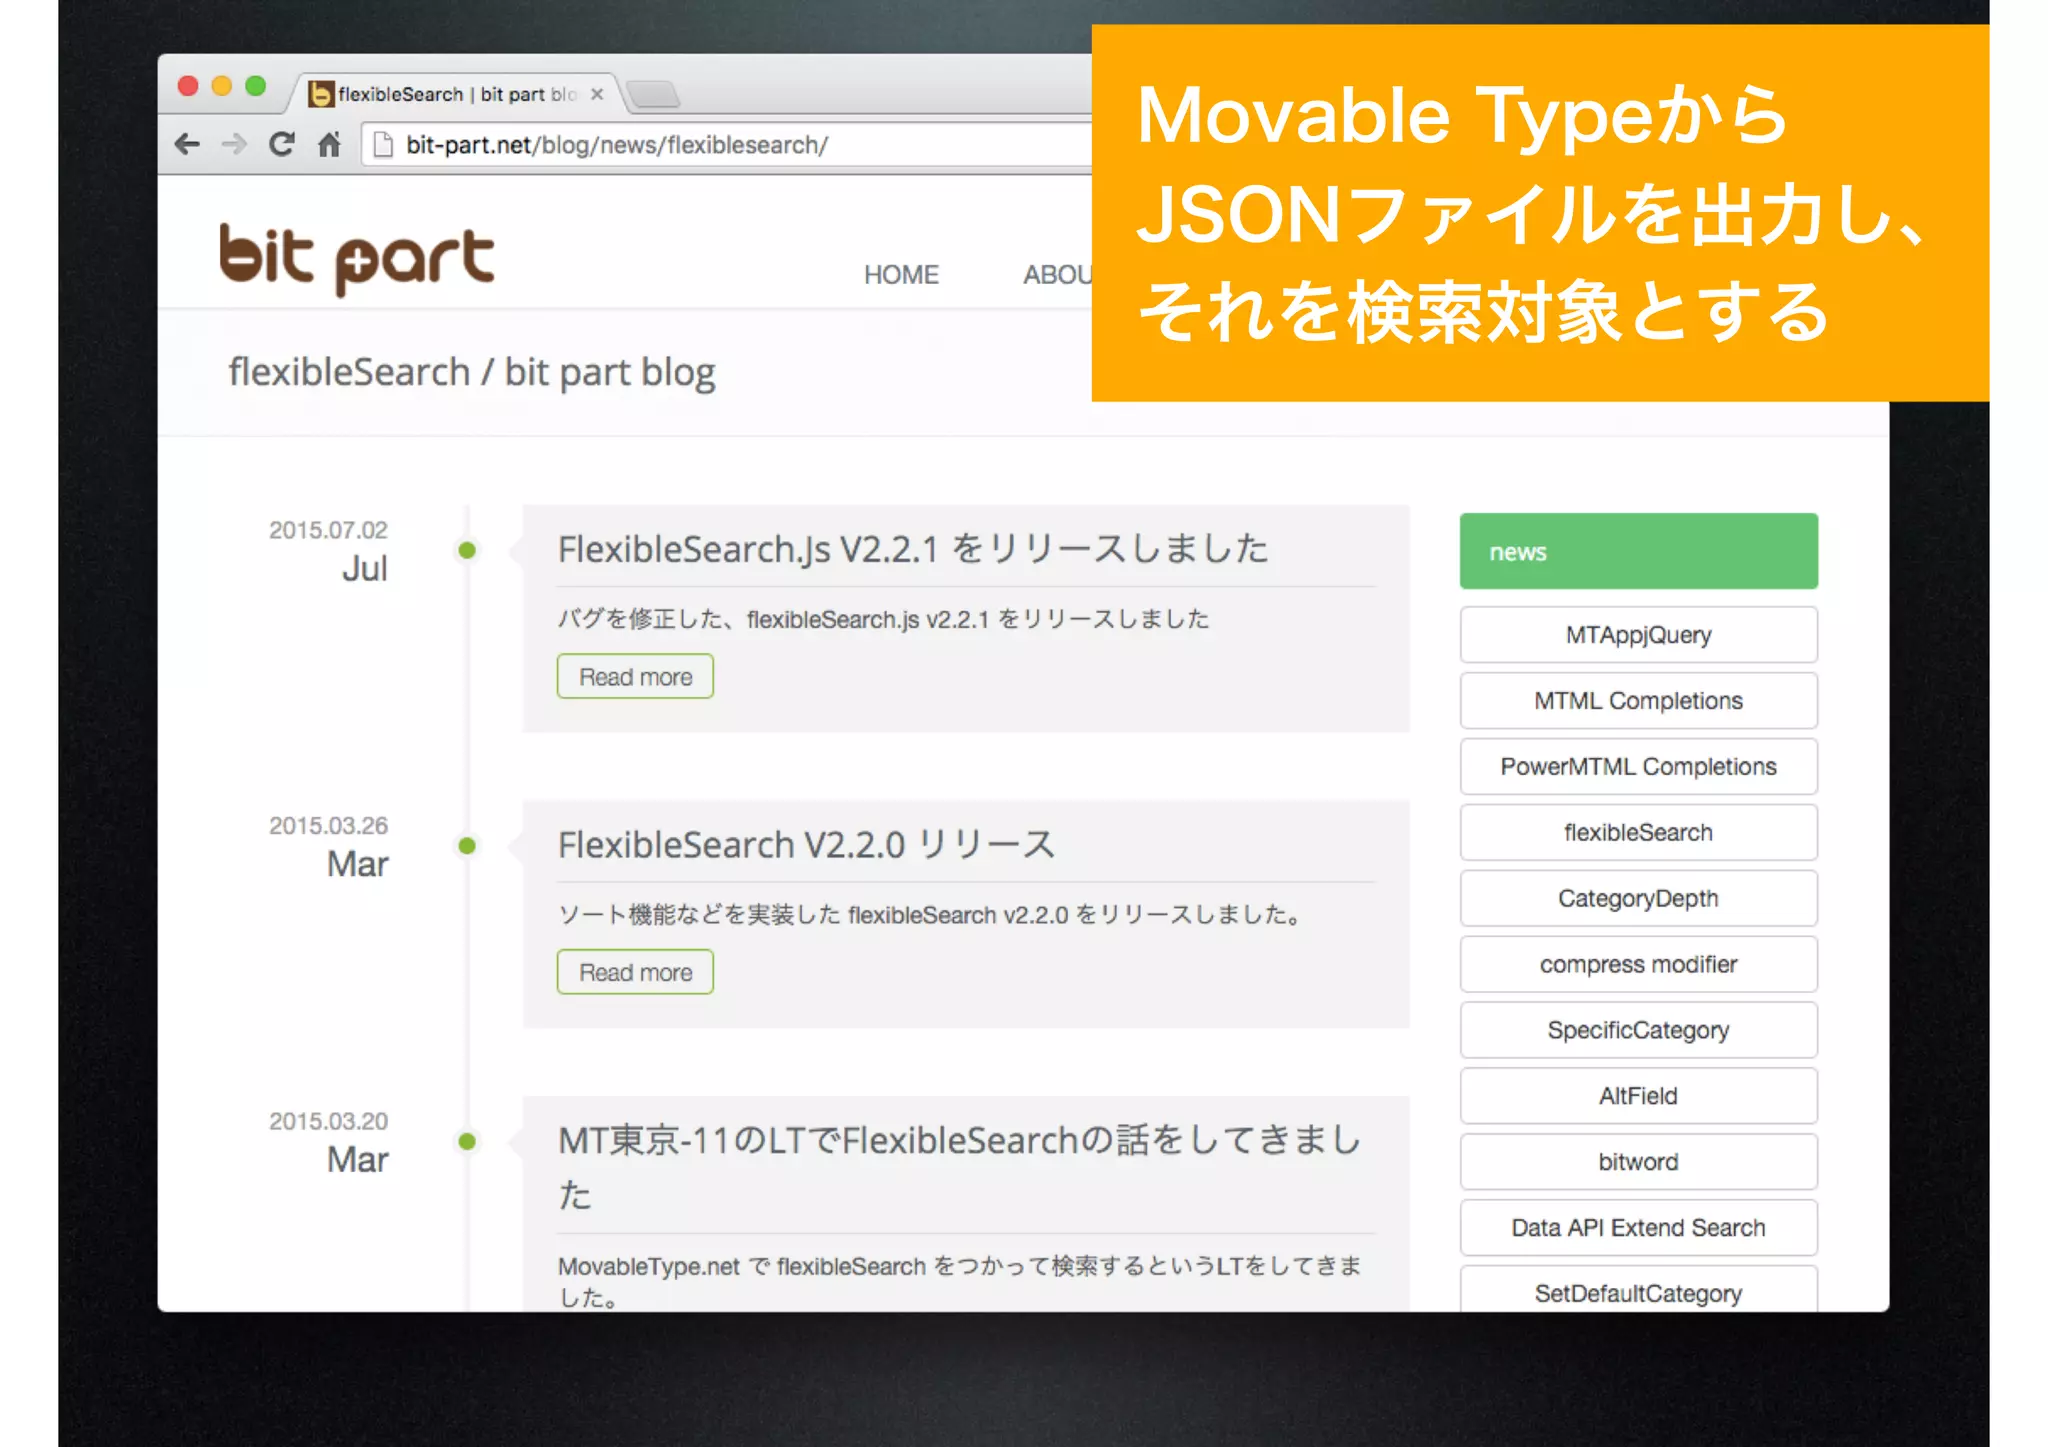Viewport: 2048px width, 1447px height.
Task: Select the flexibleSearch | bit part blog tab
Action: [x=455, y=94]
